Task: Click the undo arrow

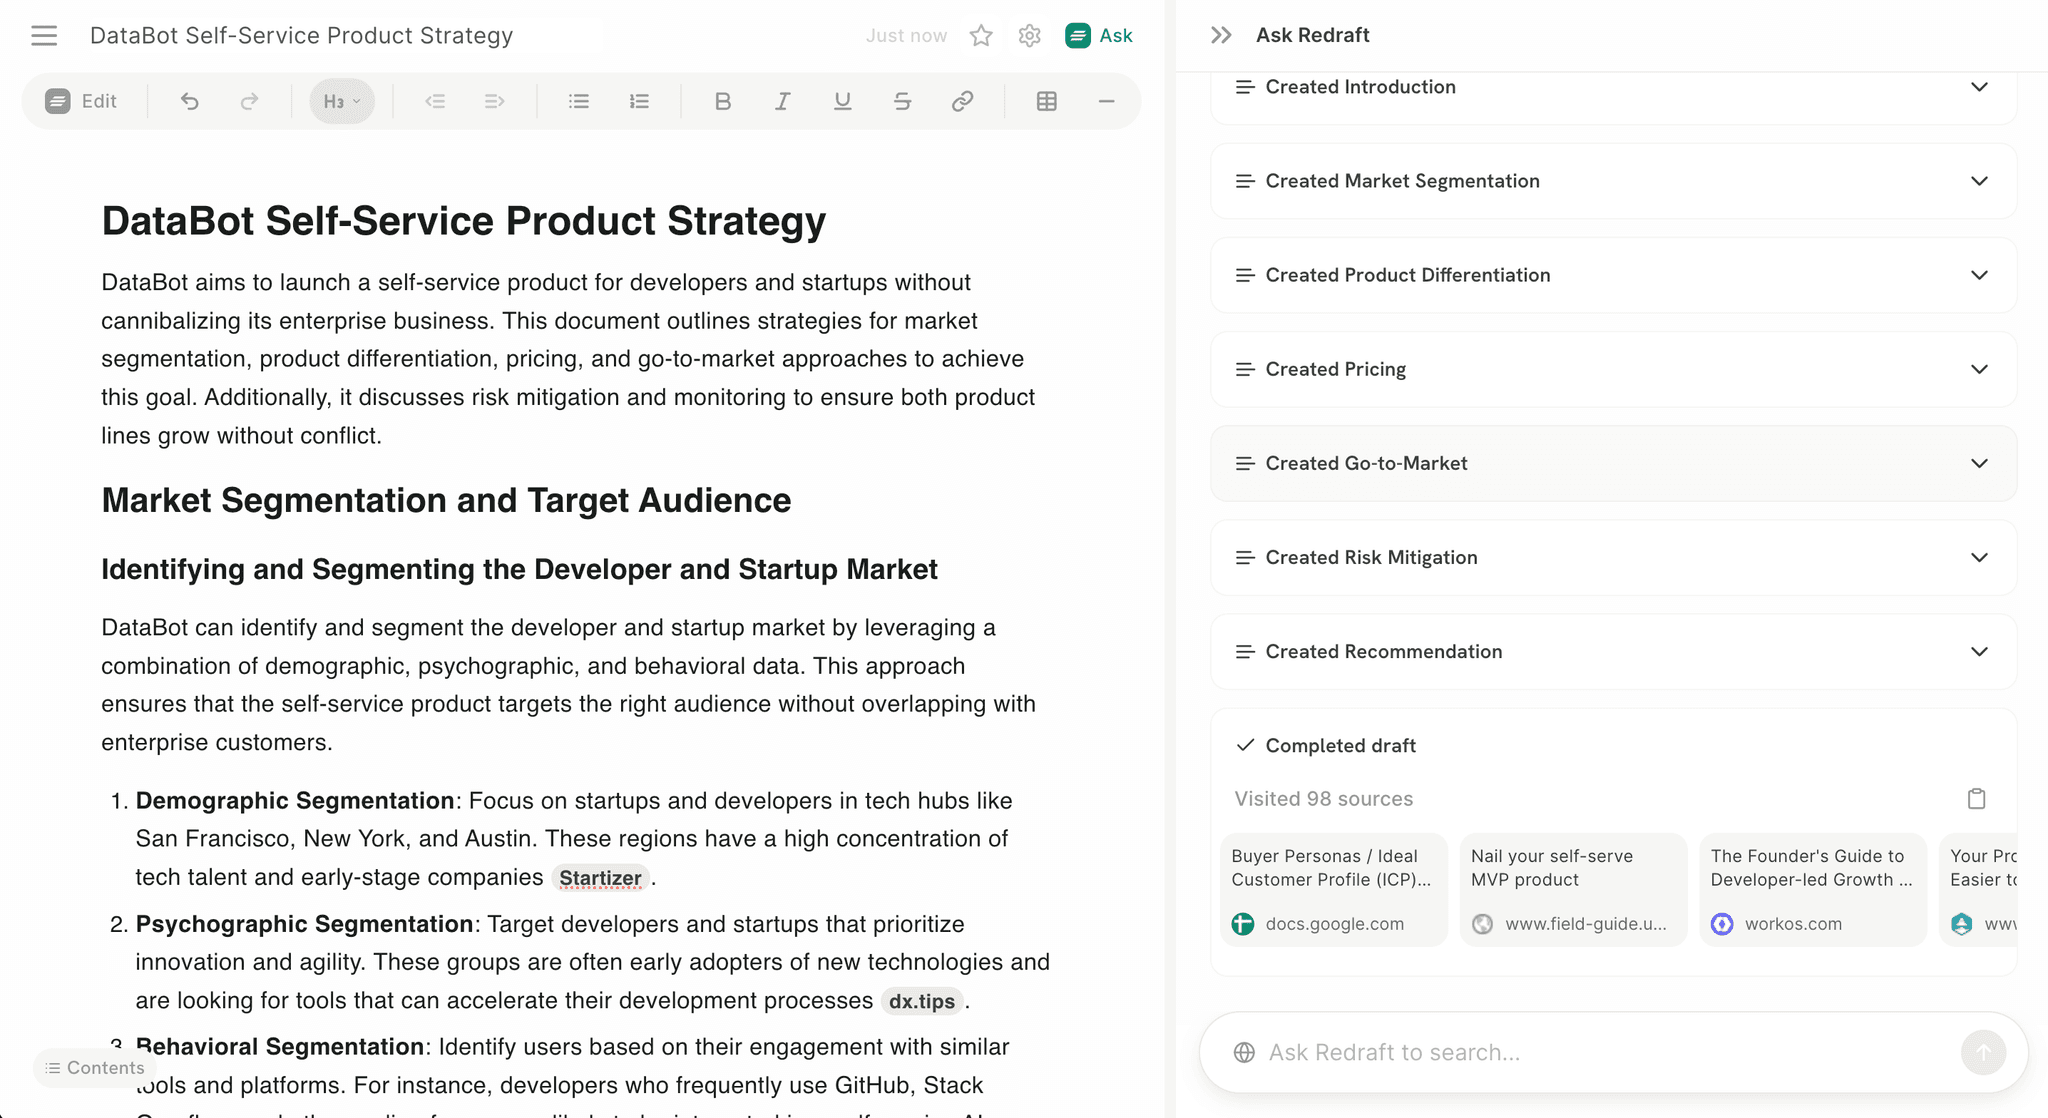Action: pyautogui.click(x=189, y=101)
